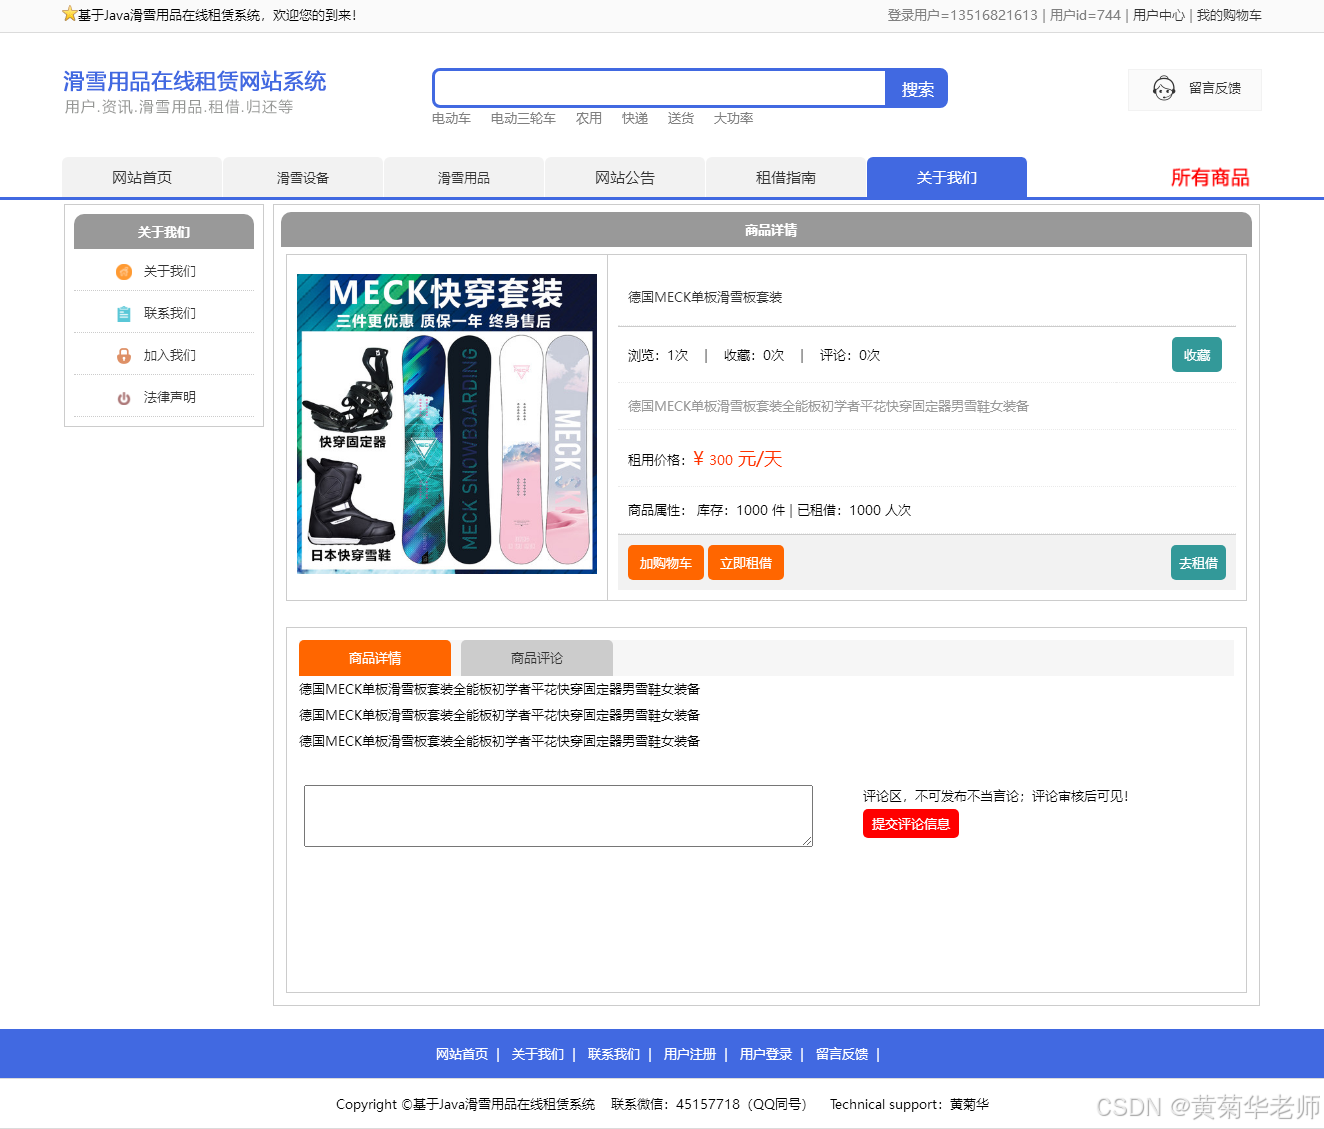The width and height of the screenshot is (1324, 1129).
Task: Click the 评论: 0次 comment count
Action: [850, 355]
